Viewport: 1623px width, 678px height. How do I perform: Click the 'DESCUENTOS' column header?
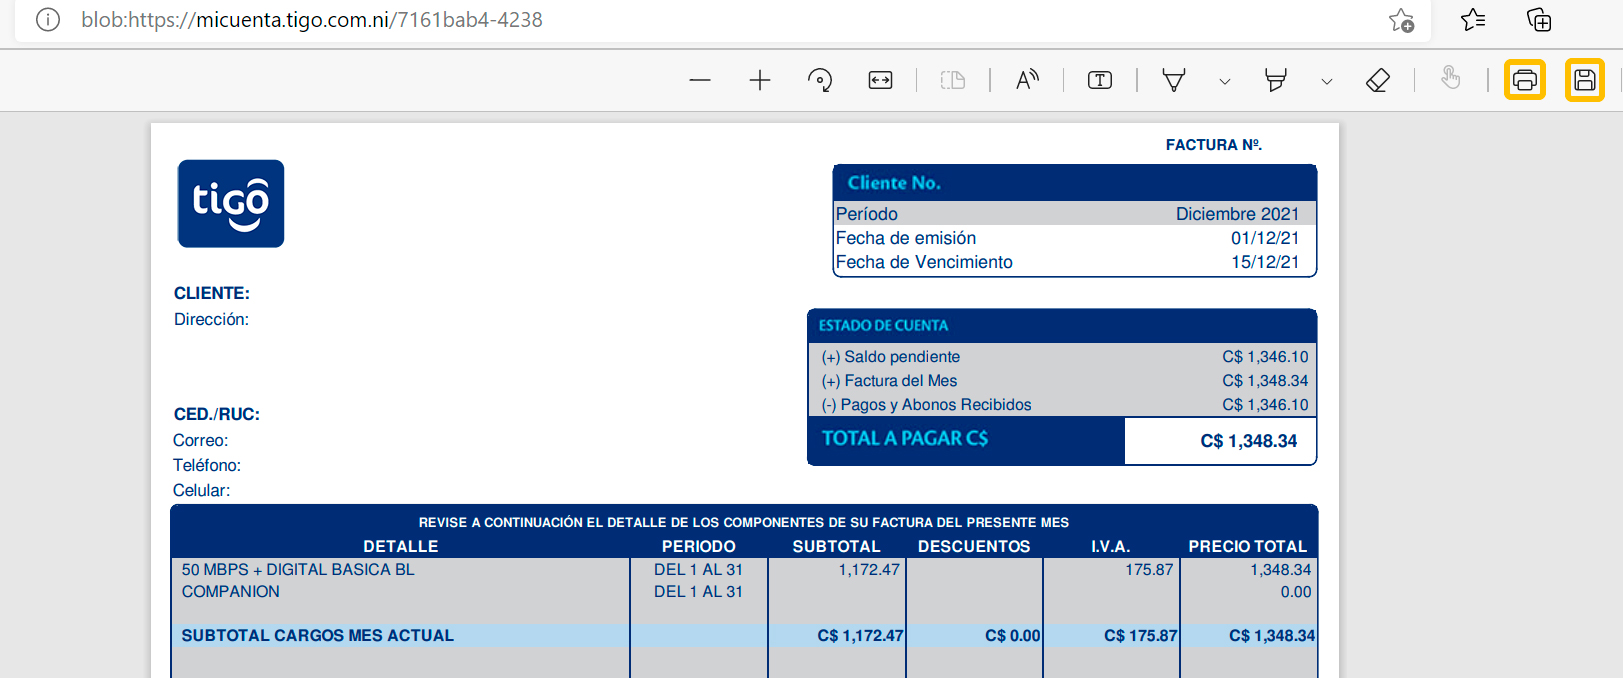tap(974, 547)
